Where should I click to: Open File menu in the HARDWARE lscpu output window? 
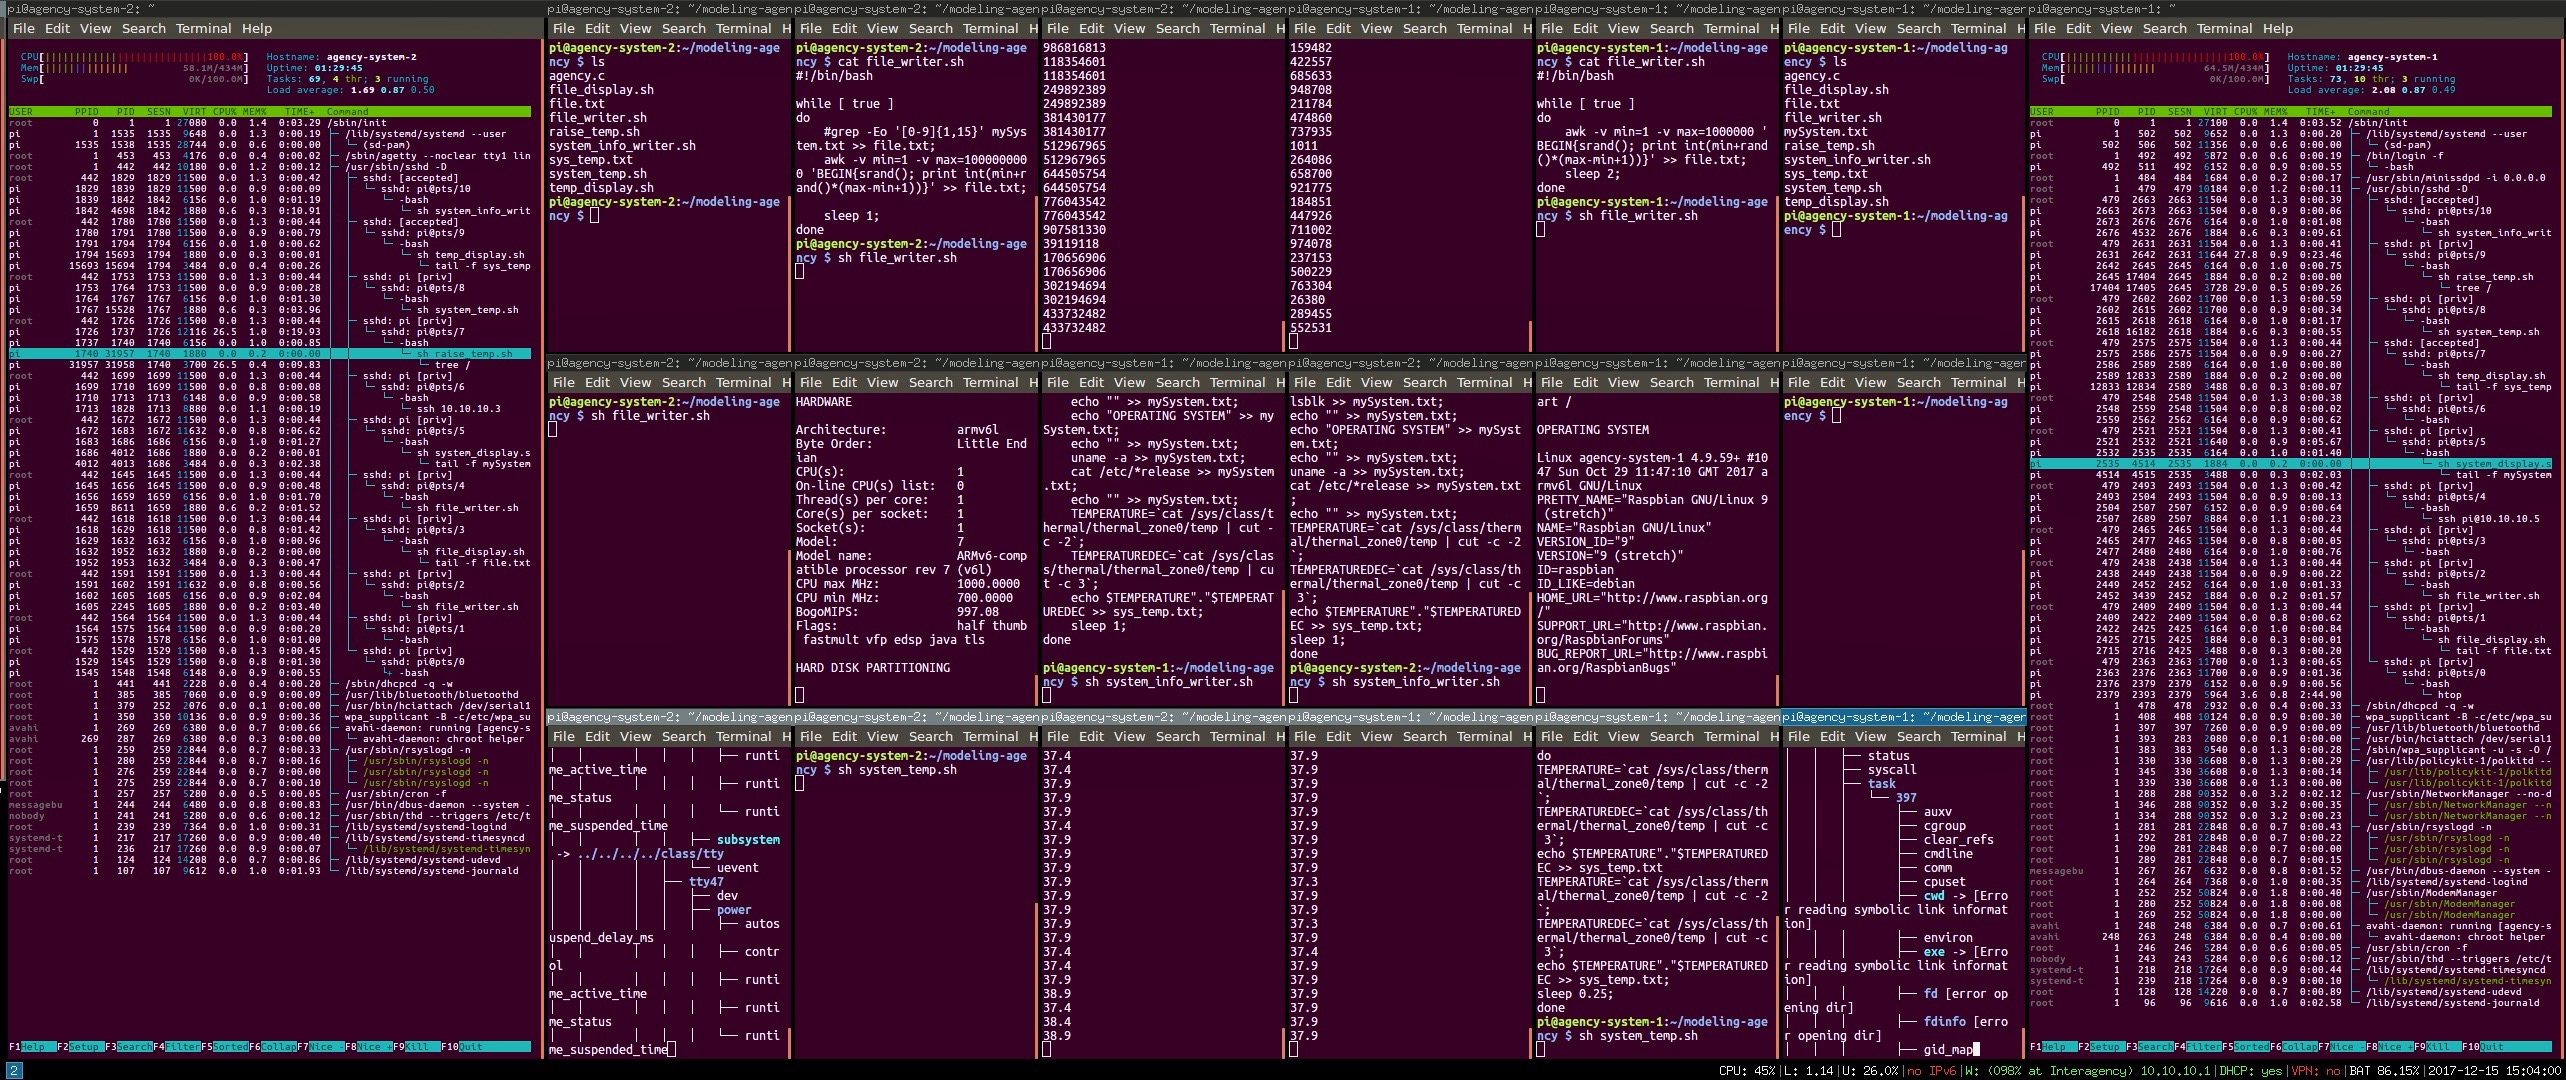click(x=811, y=383)
